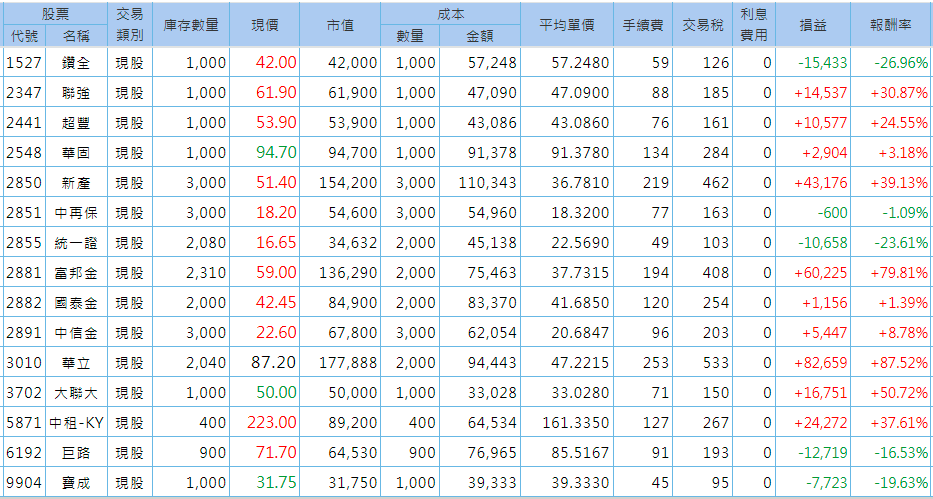Select loss value -15,433
This screenshot has width=933, height=499.
(x=822, y=62)
